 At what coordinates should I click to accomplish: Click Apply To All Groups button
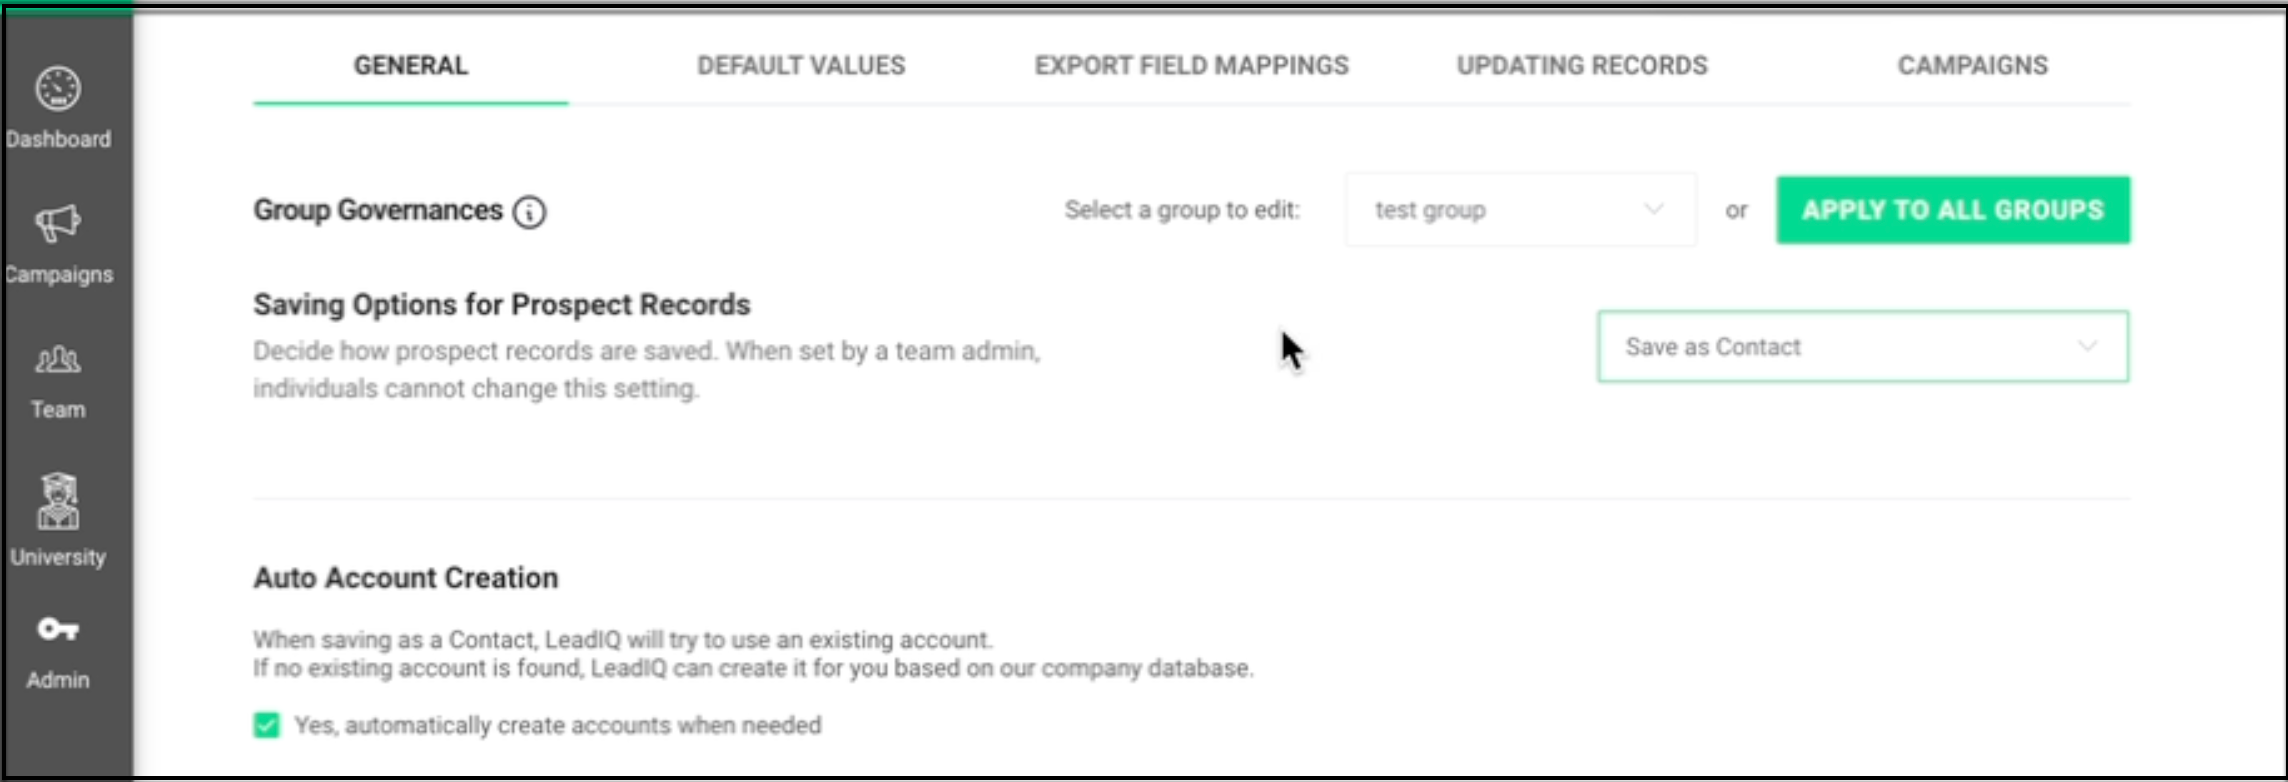point(1952,210)
